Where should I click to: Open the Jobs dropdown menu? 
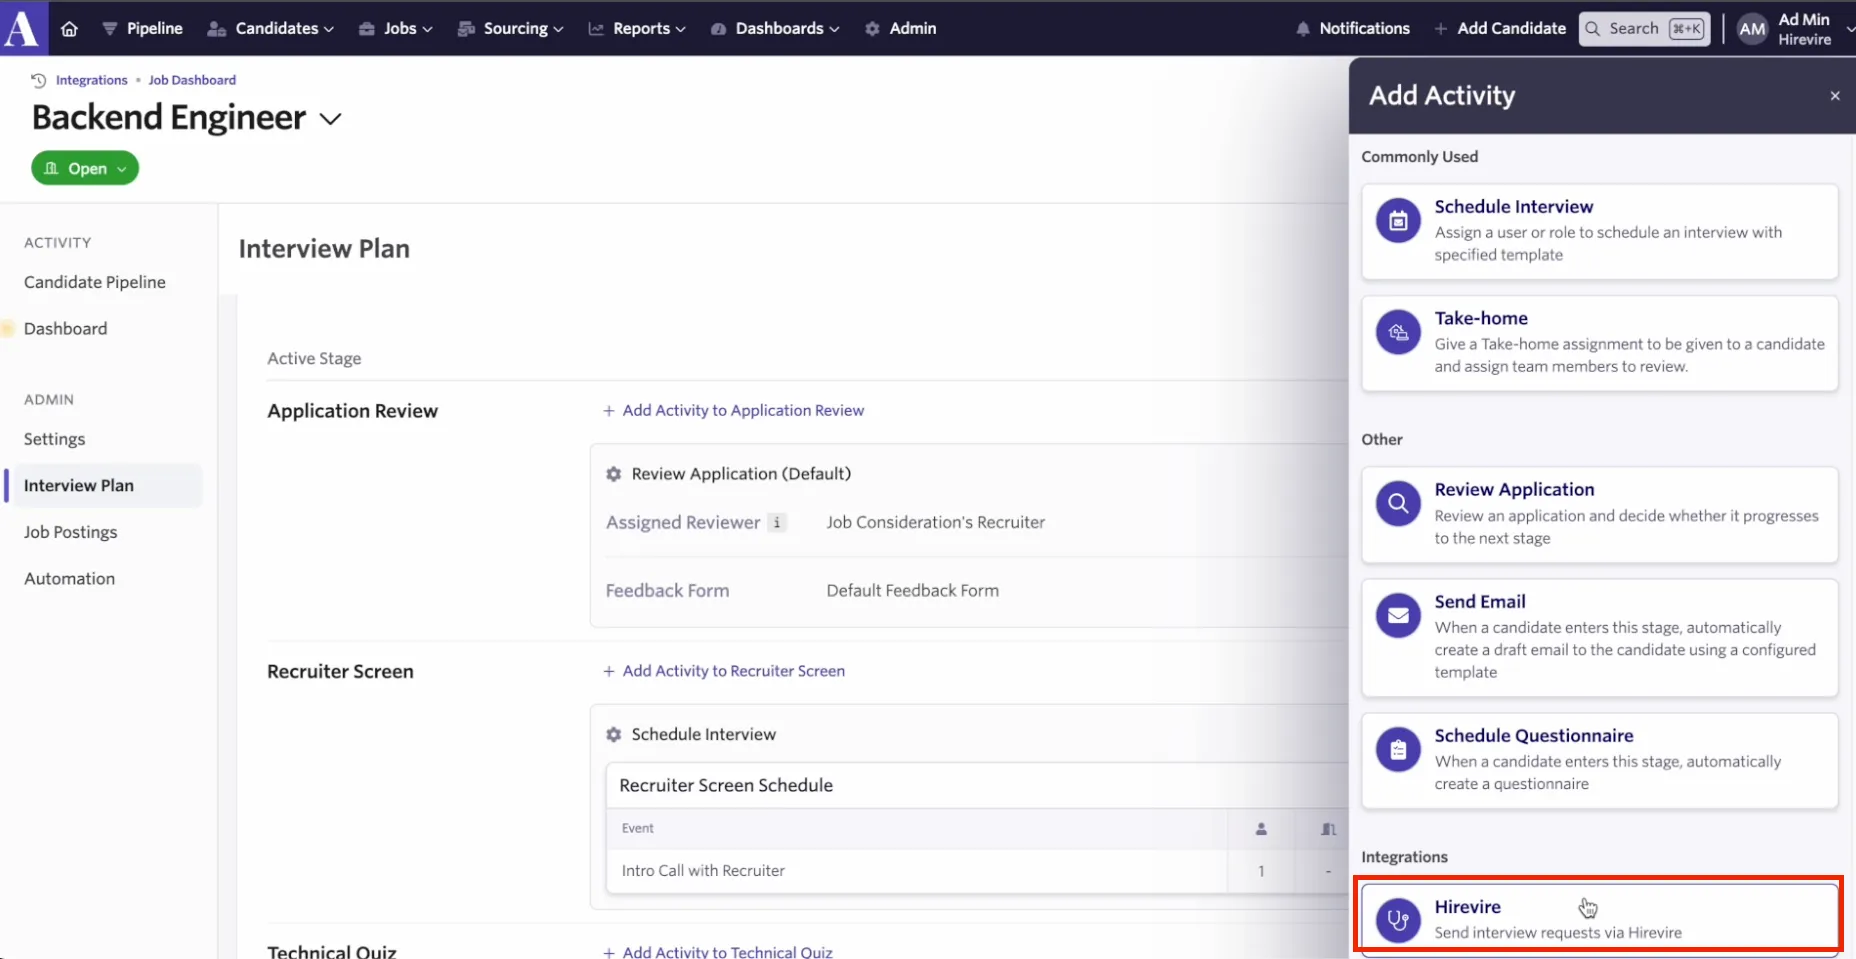(x=396, y=29)
